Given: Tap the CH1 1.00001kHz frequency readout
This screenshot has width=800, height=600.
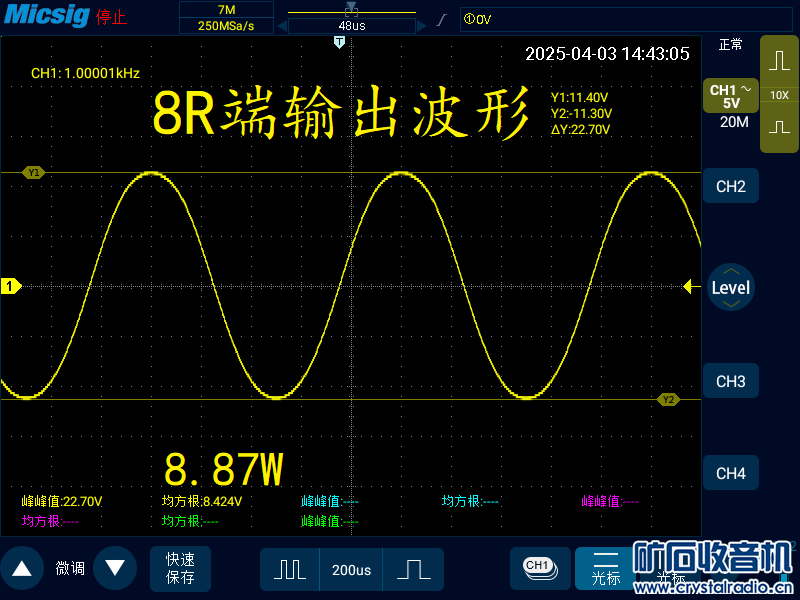Looking at the screenshot, I should (85, 73).
